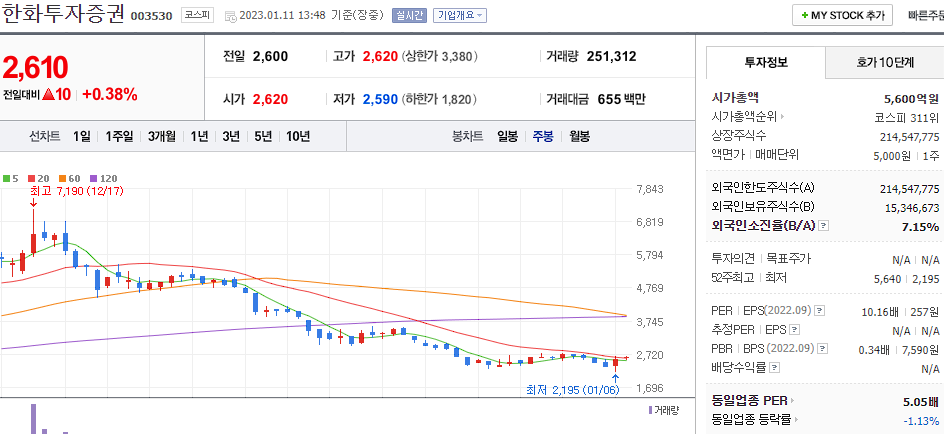Select the 5년 line chart period
944x434 pixels.
pyautogui.click(x=263, y=137)
